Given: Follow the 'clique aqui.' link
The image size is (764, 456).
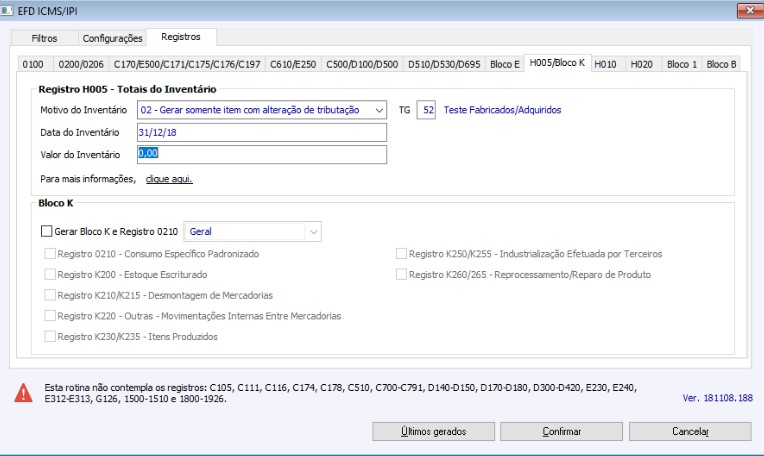Looking at the screenshot, I should (169, 179).
